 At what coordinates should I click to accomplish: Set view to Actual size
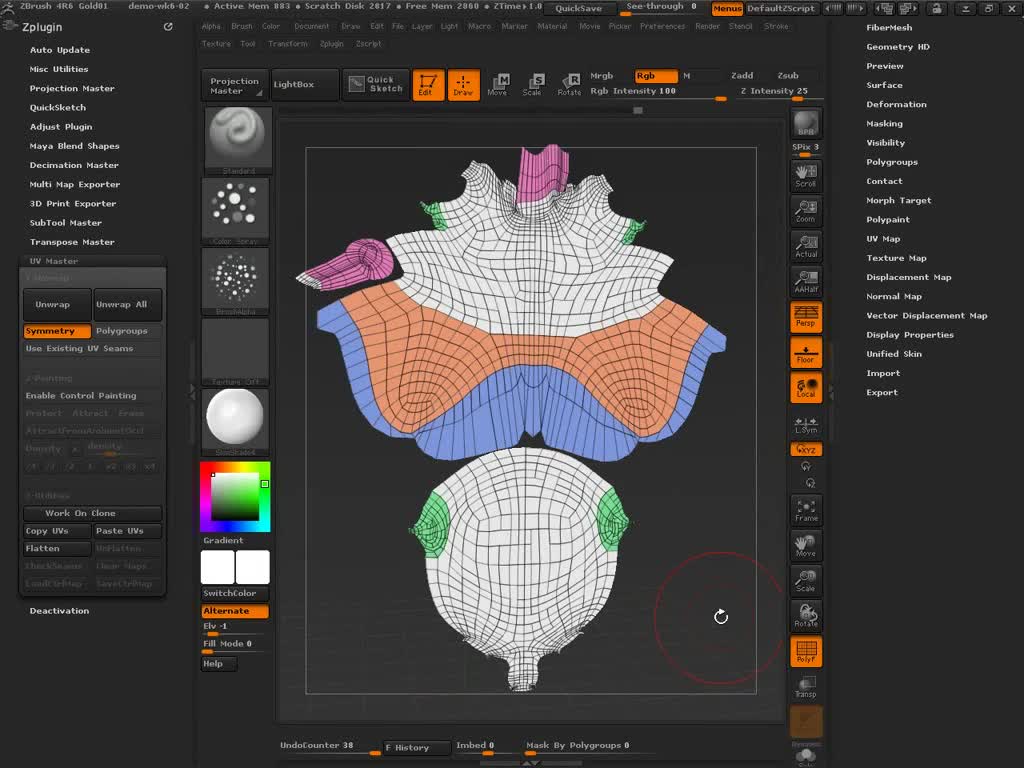806,246
